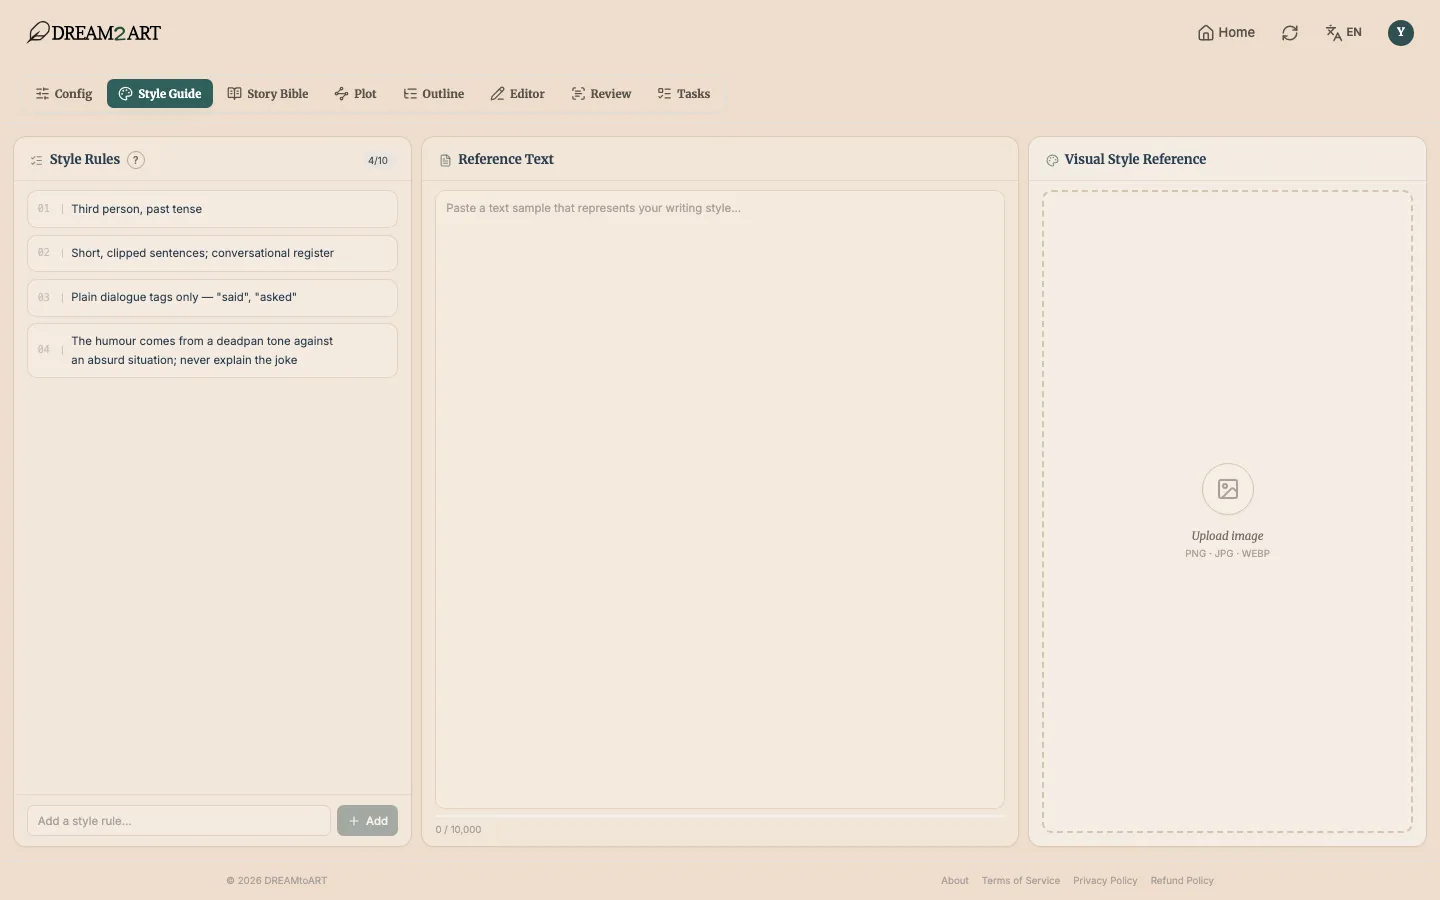The image size is (1440, 900).
Task: Click the Reference Text document icon
Action: point(446,160)
